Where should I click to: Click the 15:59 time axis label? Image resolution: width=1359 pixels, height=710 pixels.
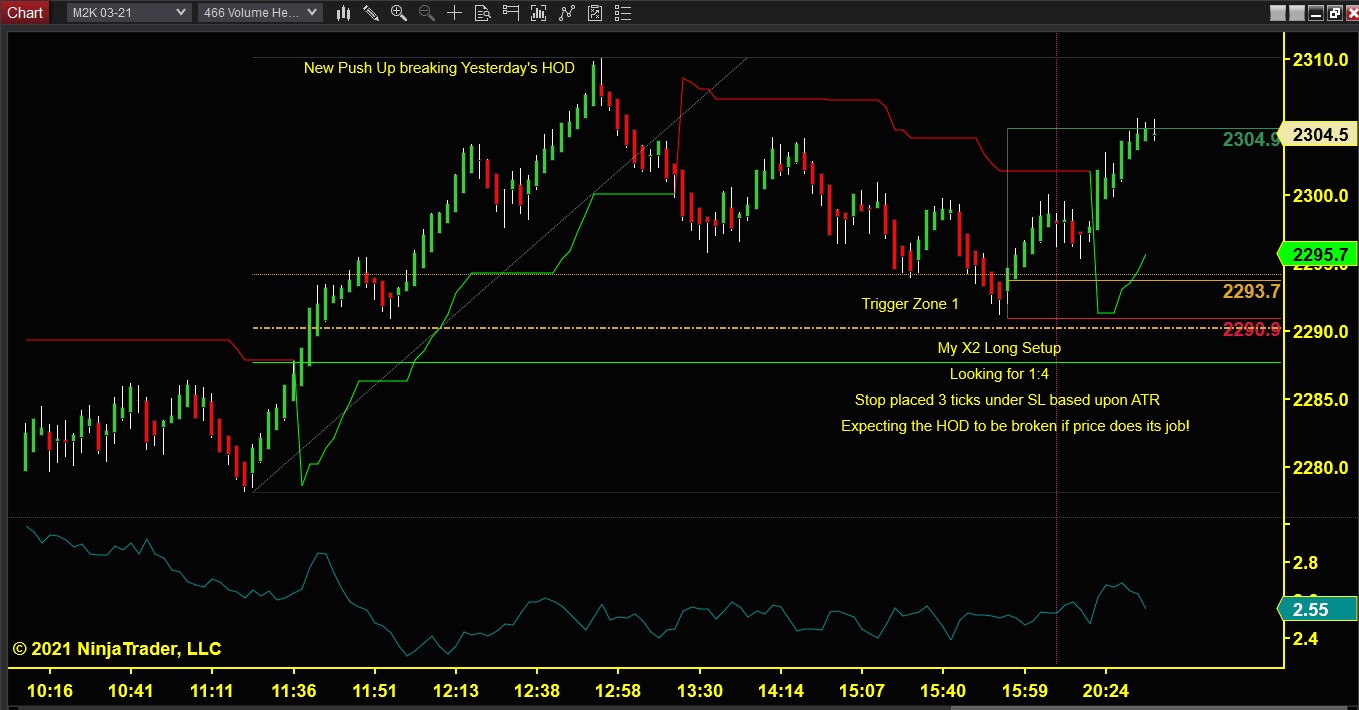click(1024, 691)
